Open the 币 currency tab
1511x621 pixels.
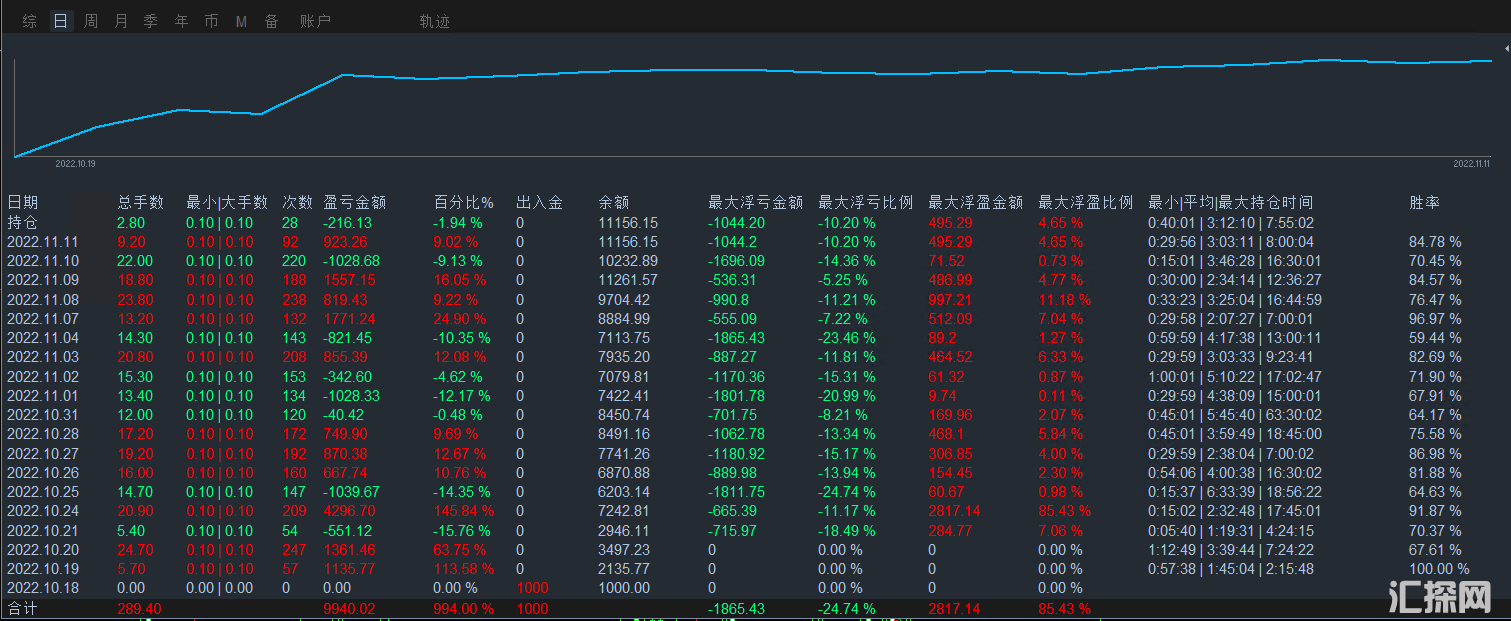pos(211,21)
